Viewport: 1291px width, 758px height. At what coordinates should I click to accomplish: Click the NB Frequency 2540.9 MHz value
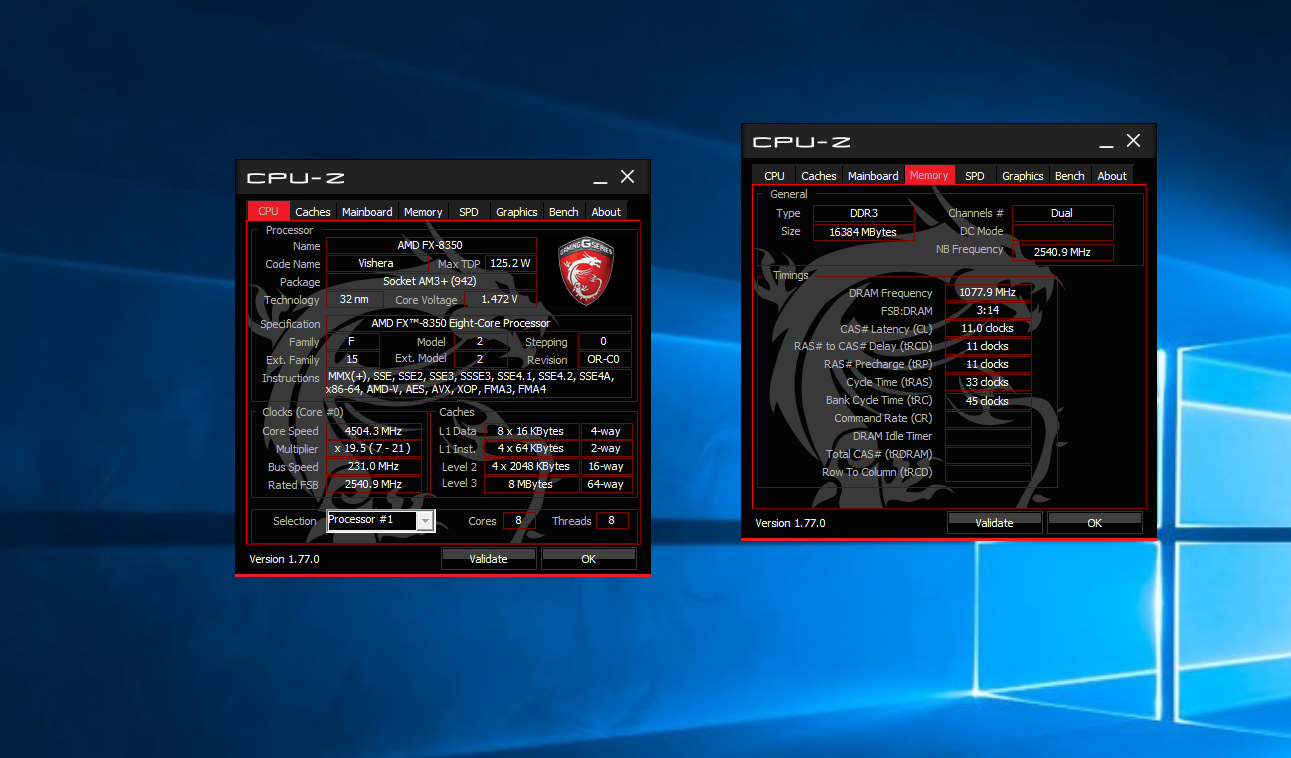[x=1062, y=252]
